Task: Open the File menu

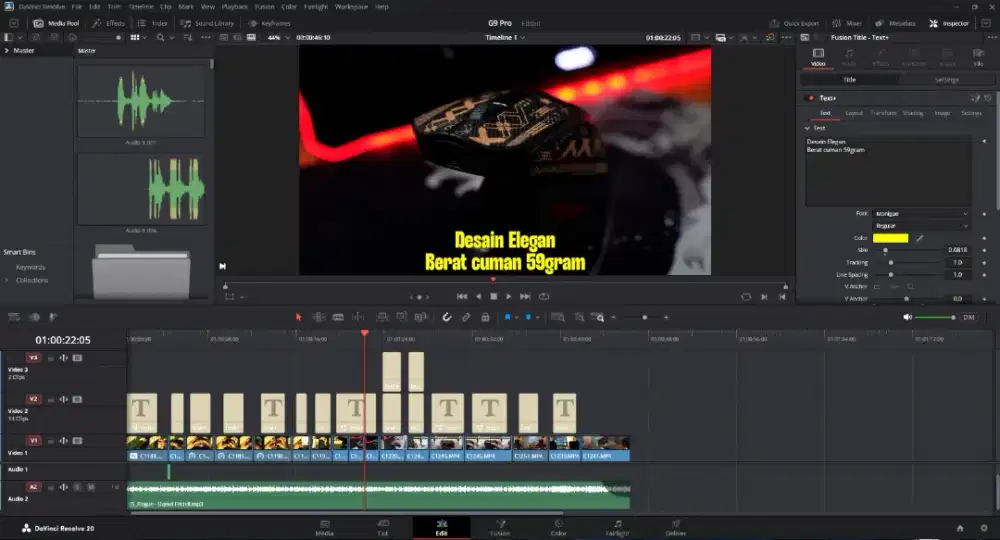Action: (77, 6)
